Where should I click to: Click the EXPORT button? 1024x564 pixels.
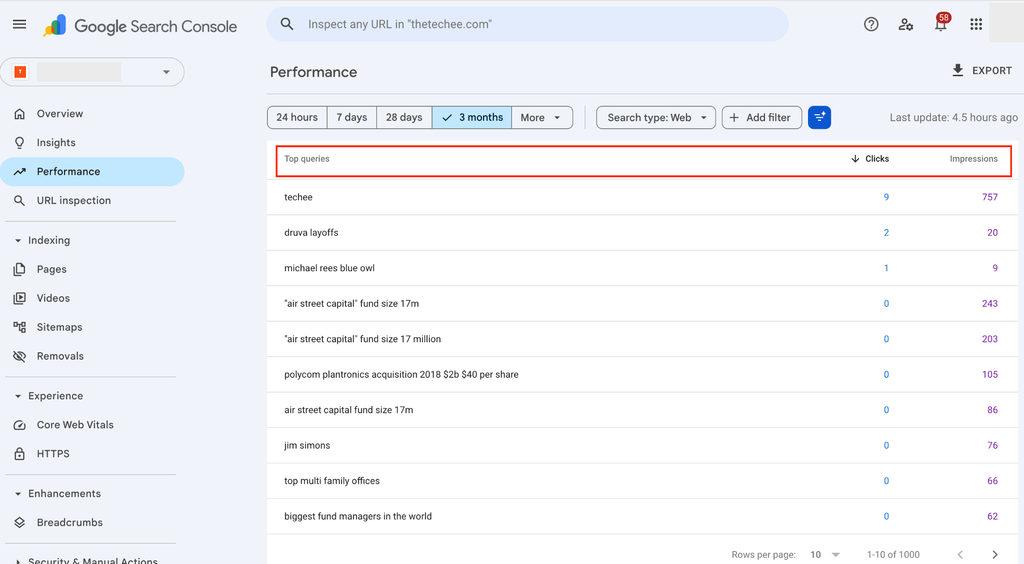[982, 70]
